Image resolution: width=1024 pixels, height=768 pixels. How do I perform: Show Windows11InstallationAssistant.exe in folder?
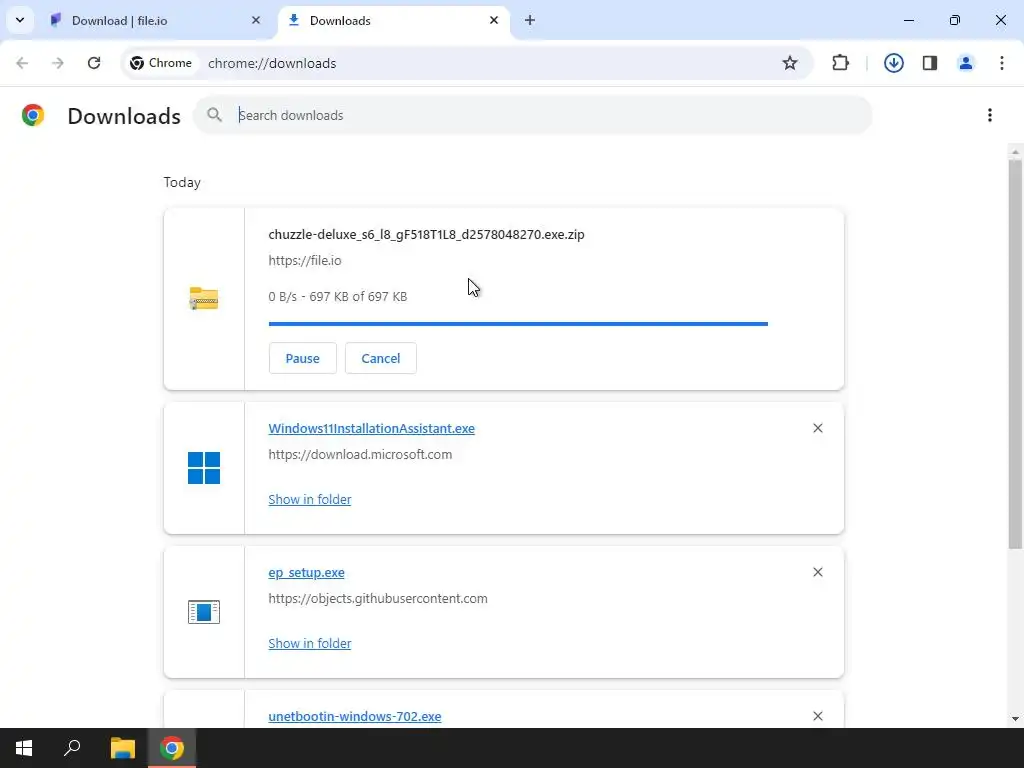click(x=310, y=499)
